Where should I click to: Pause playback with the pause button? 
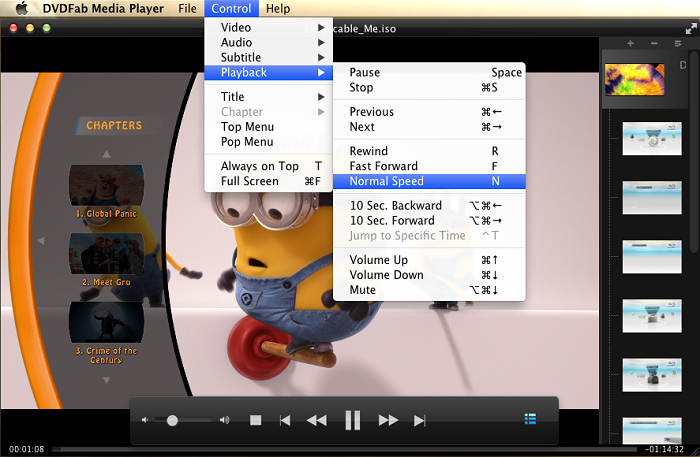point(353,420)
